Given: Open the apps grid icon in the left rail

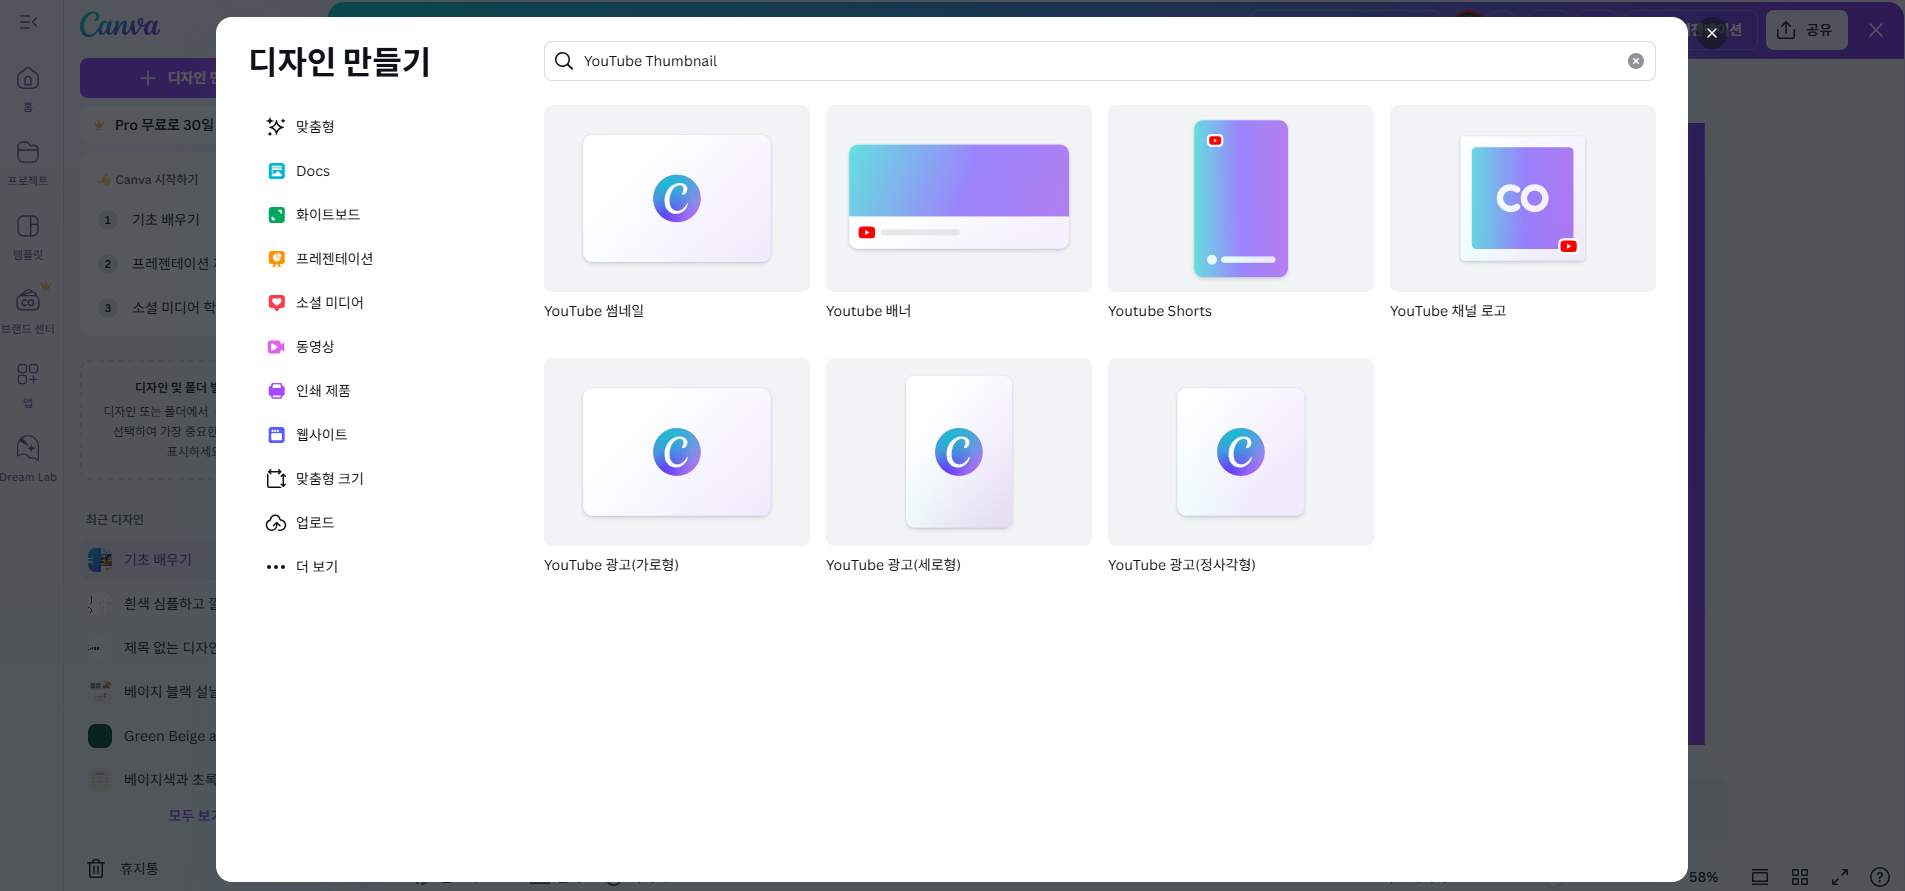Looking at the screenshot, I should [28, 374].
